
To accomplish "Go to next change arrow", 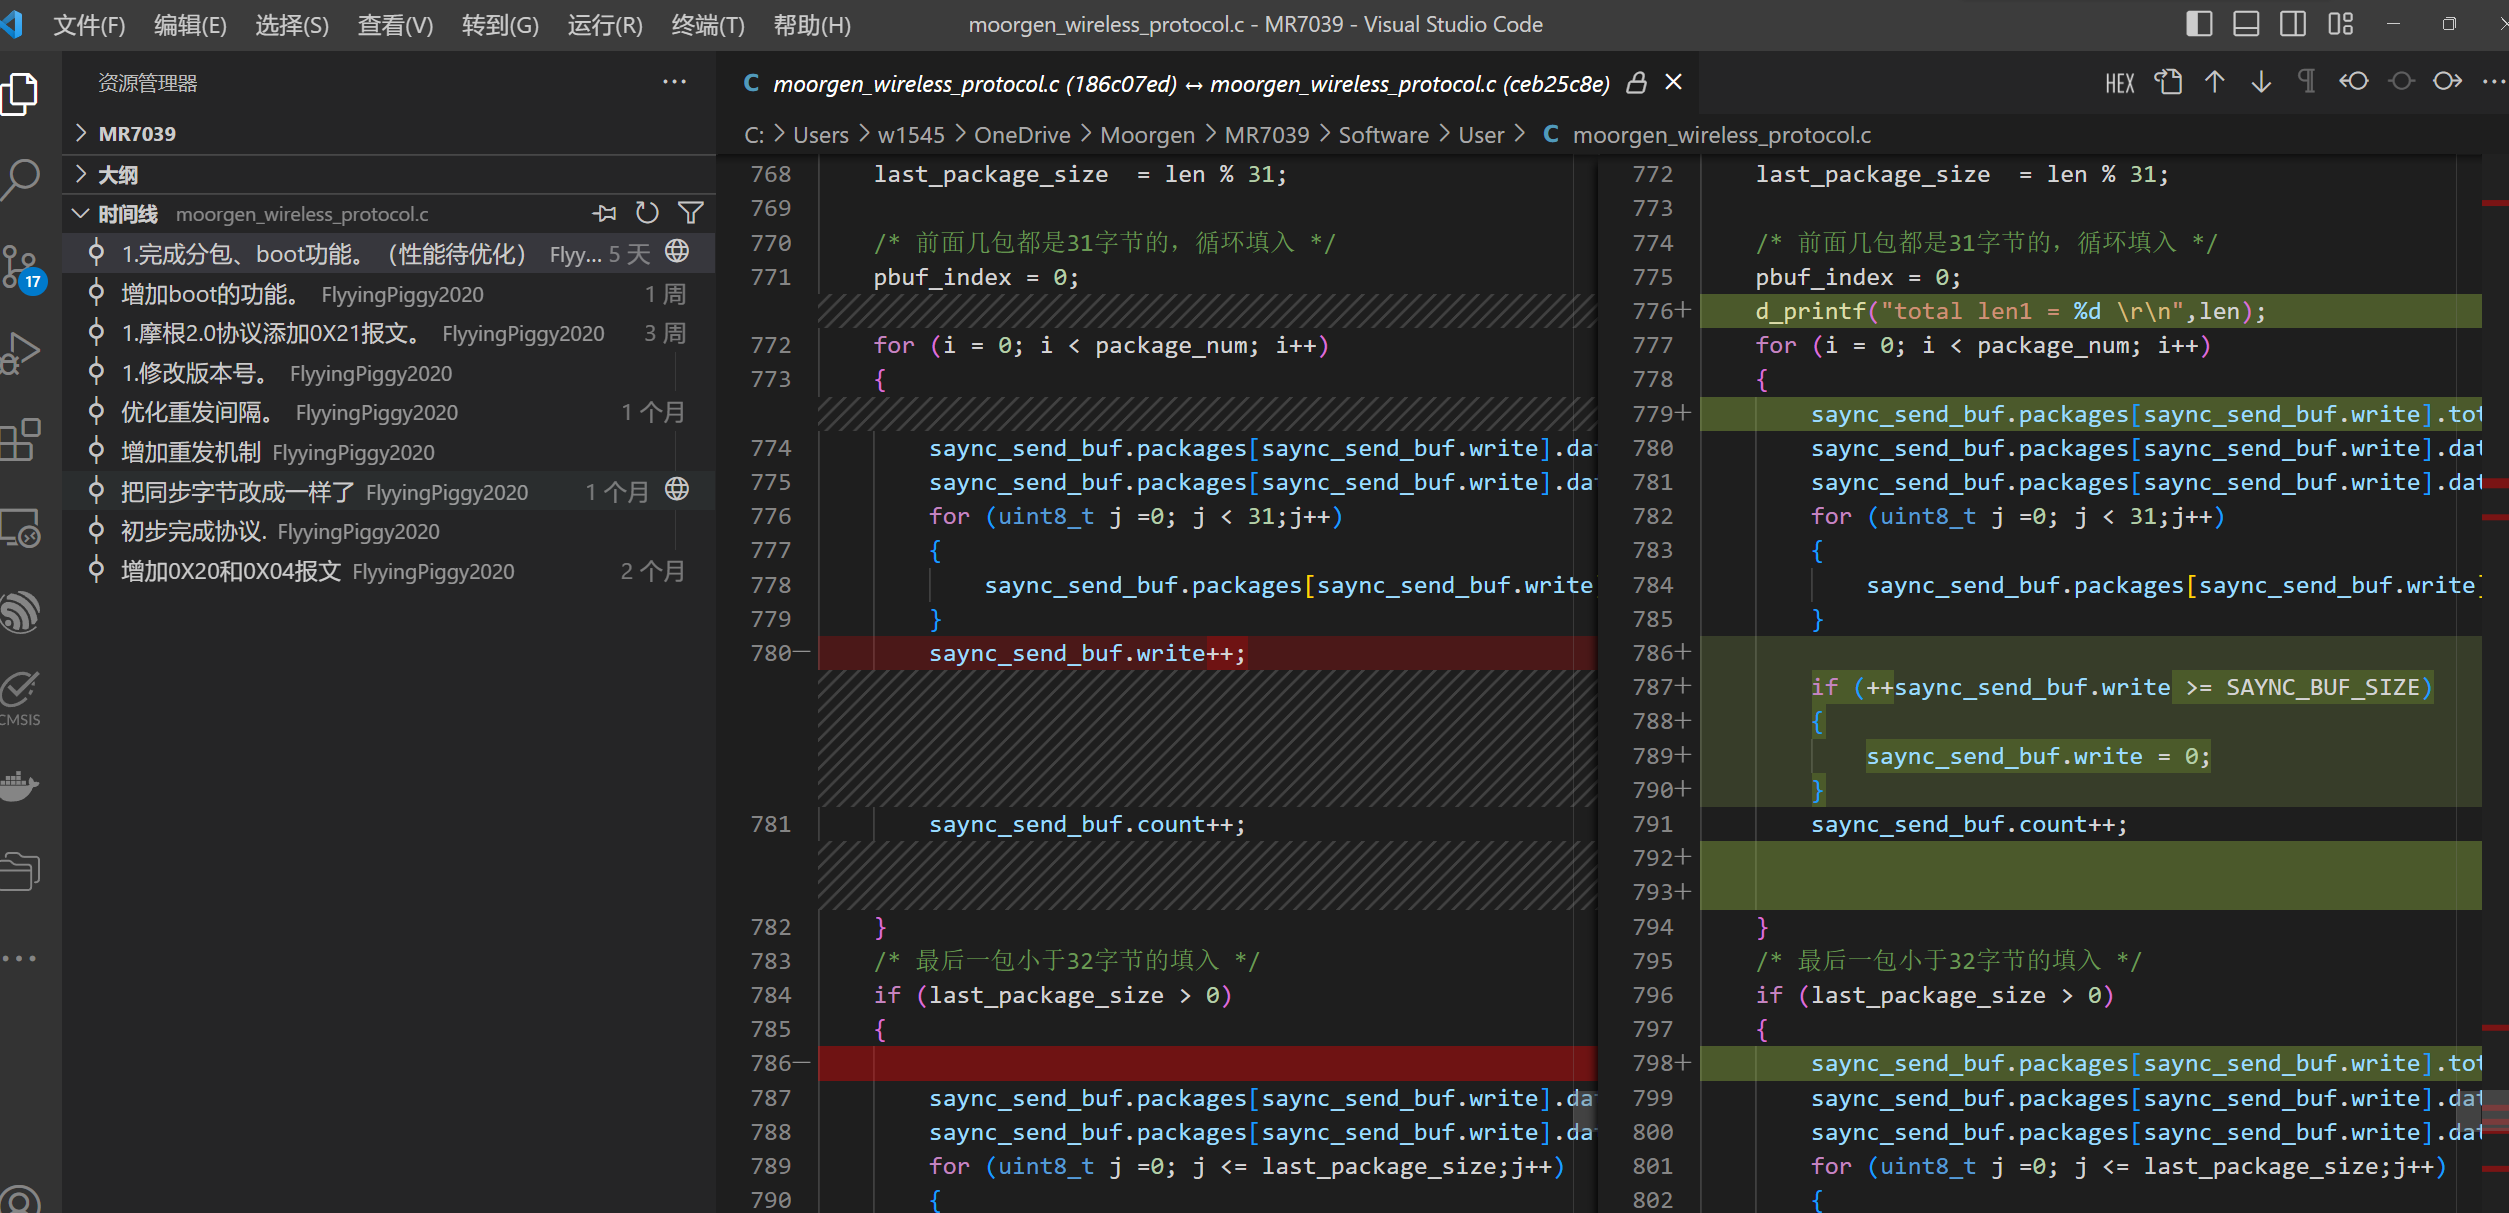I will 2261,82.
